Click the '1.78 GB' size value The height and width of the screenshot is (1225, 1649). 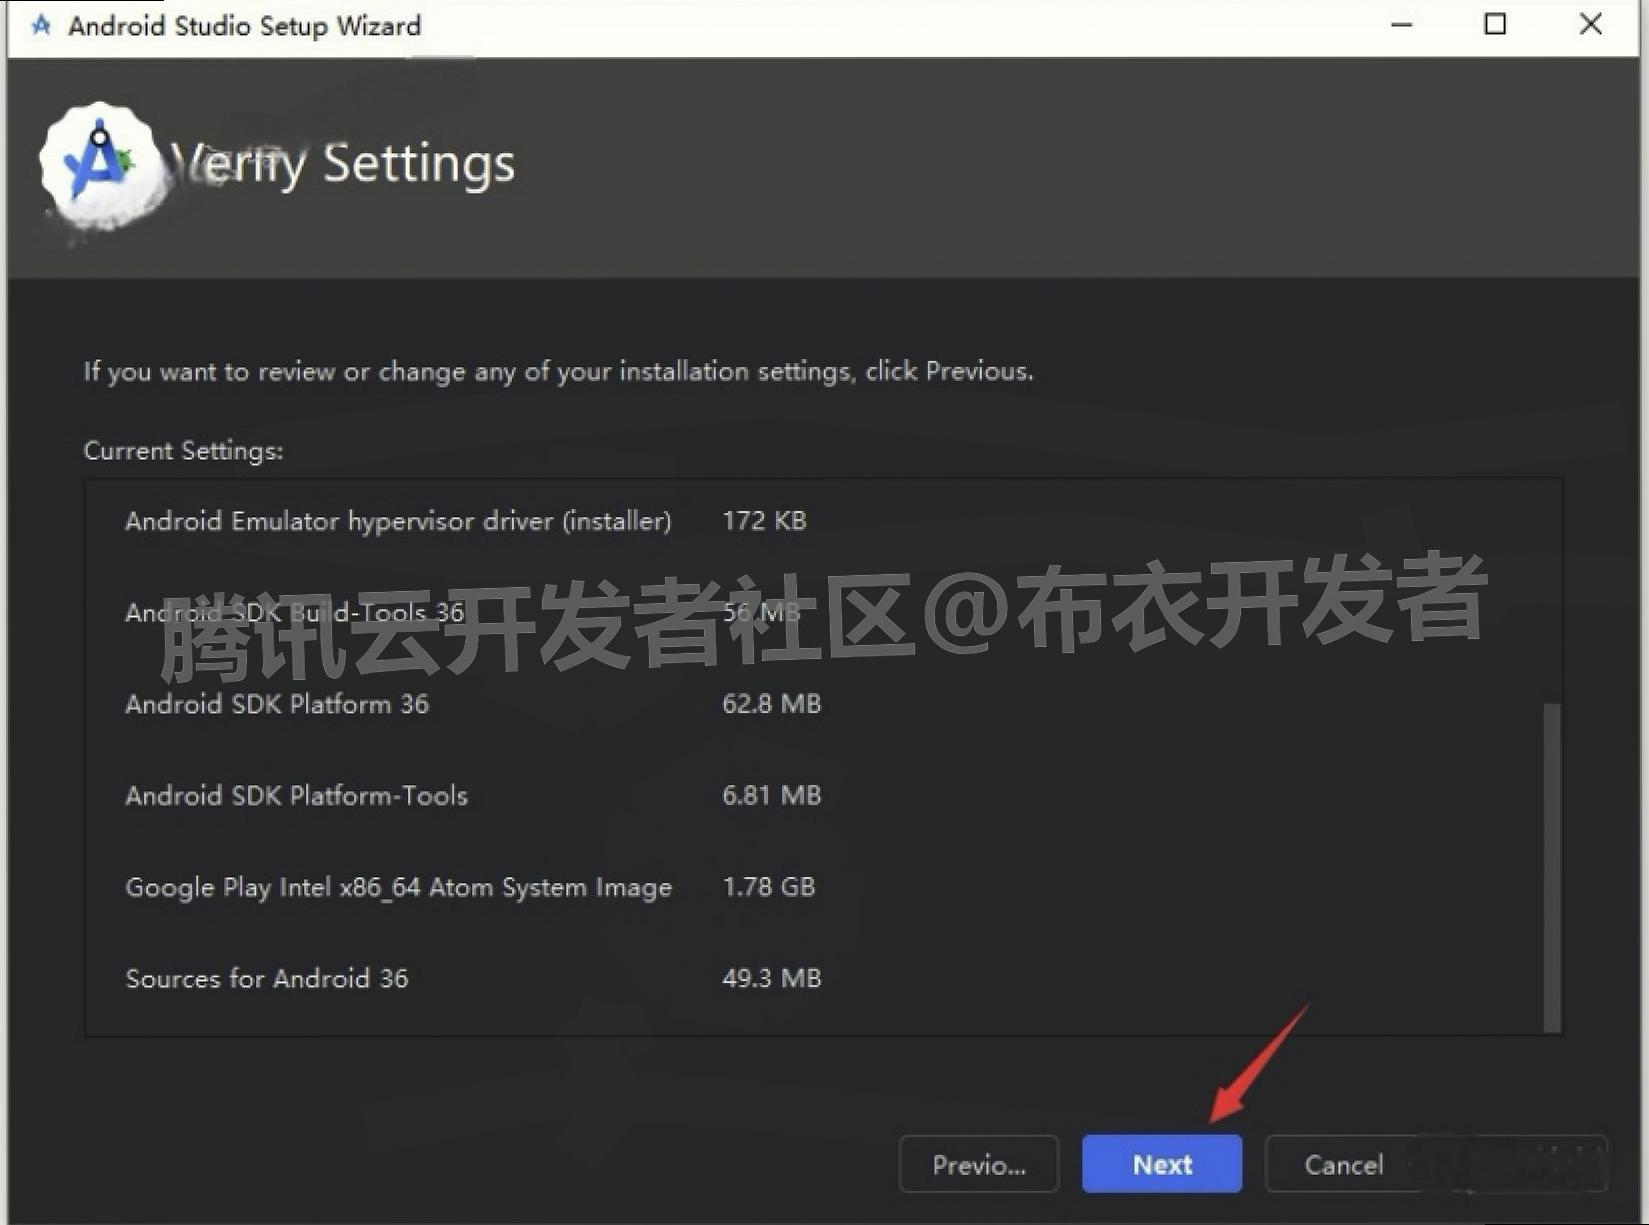pyautogui.click(x=768, y=887)
